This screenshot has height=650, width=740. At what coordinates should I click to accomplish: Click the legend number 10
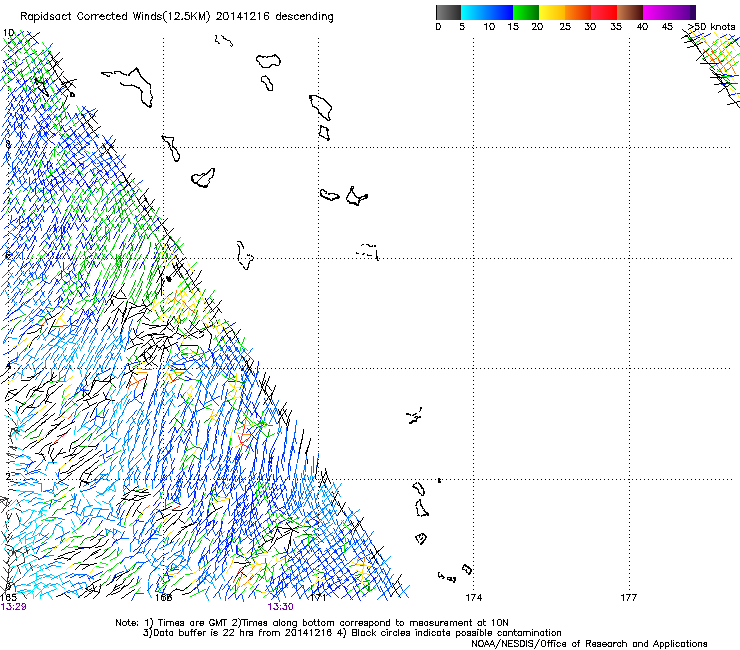pos(489,27)
